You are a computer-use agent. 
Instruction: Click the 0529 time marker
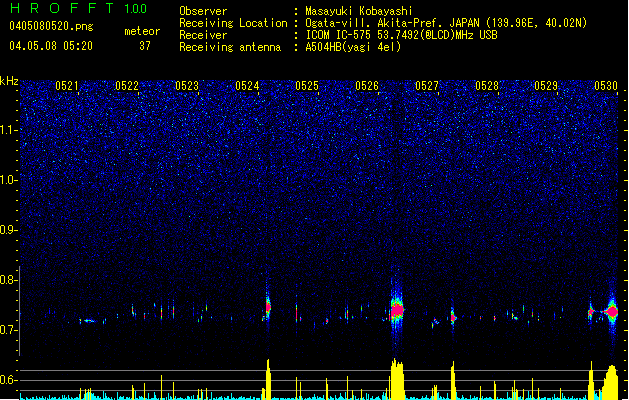[x=546, y=86]
